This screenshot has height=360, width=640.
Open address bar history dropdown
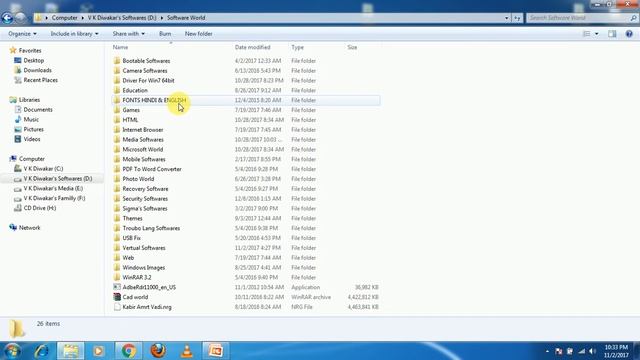pos(507,18)
